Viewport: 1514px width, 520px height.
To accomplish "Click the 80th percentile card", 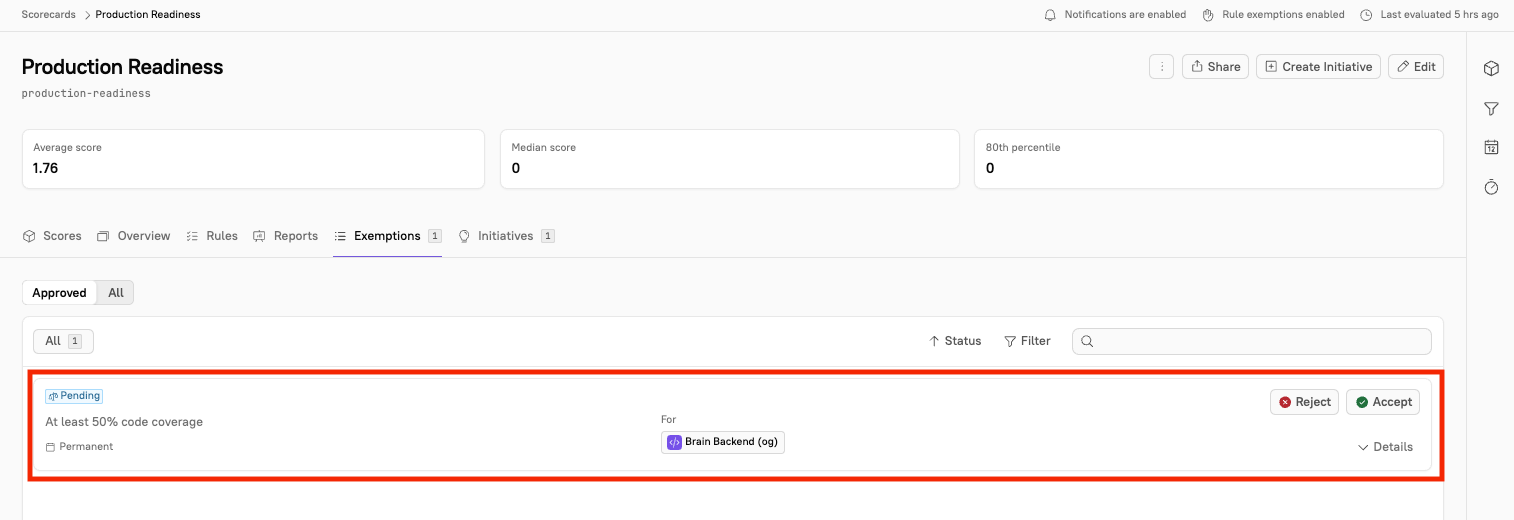I will tap(1209, 159).
